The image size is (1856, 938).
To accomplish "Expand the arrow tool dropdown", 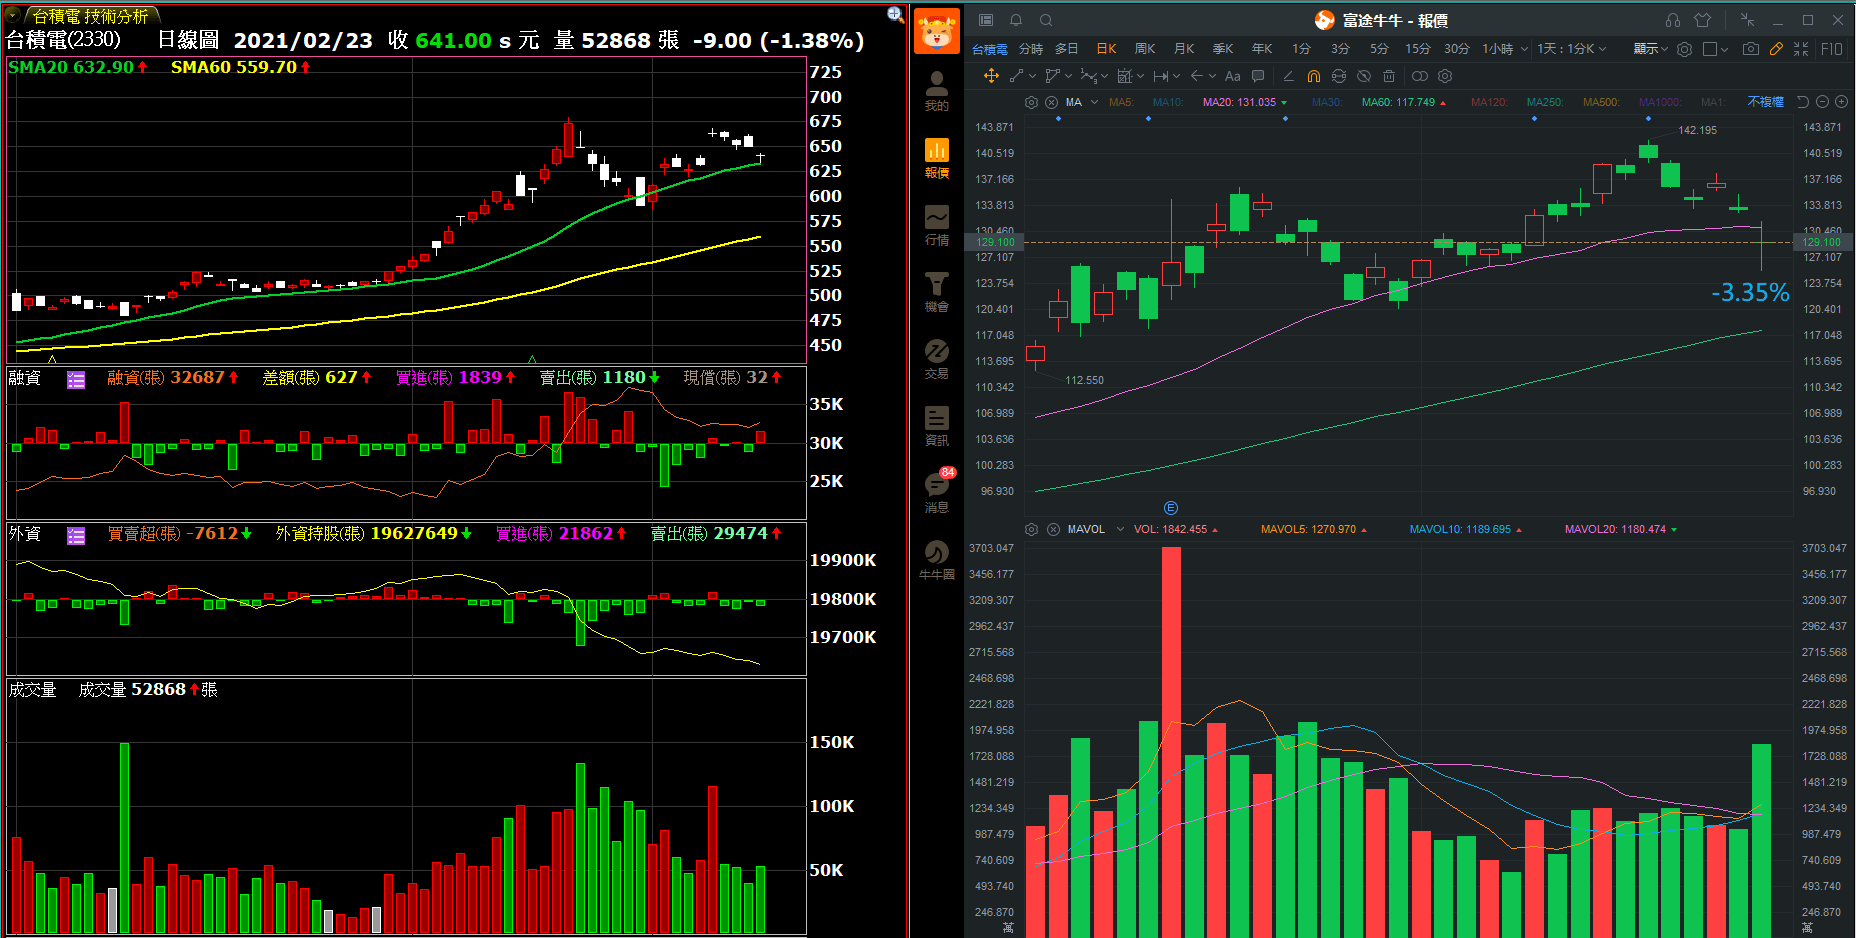I will pos(1212,76).
